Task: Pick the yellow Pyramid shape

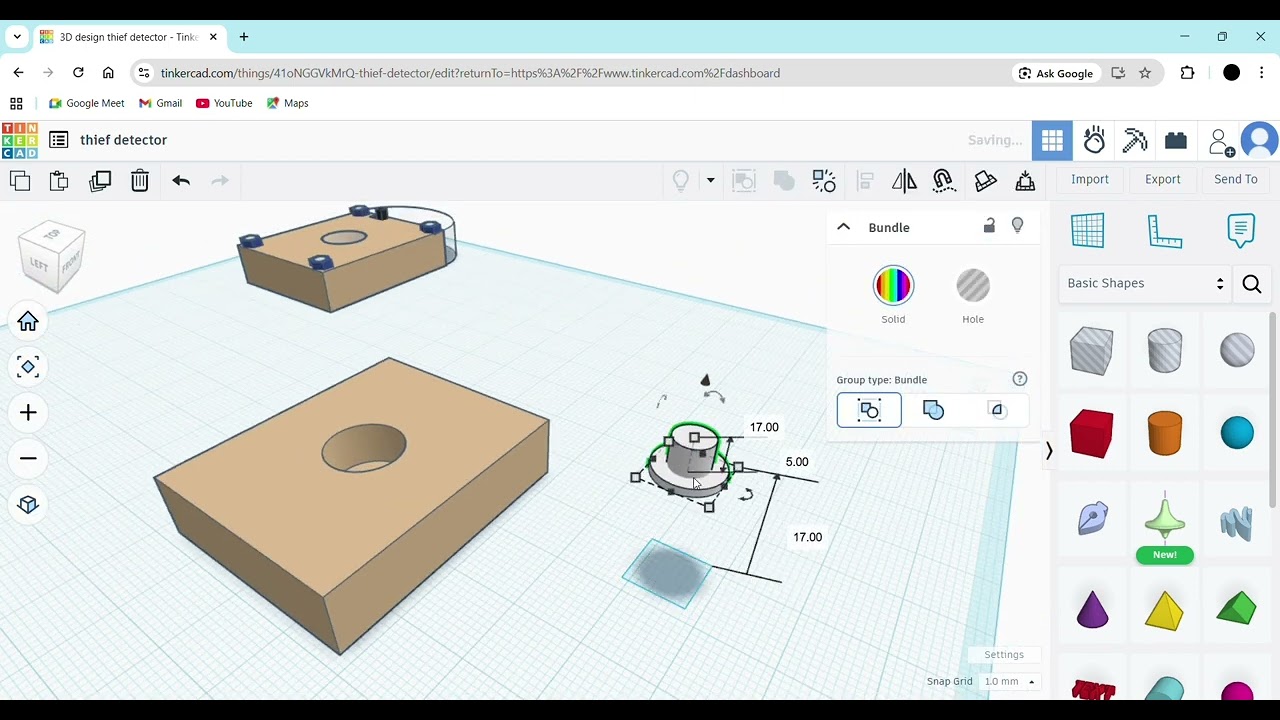Action: pos(1165,608)
